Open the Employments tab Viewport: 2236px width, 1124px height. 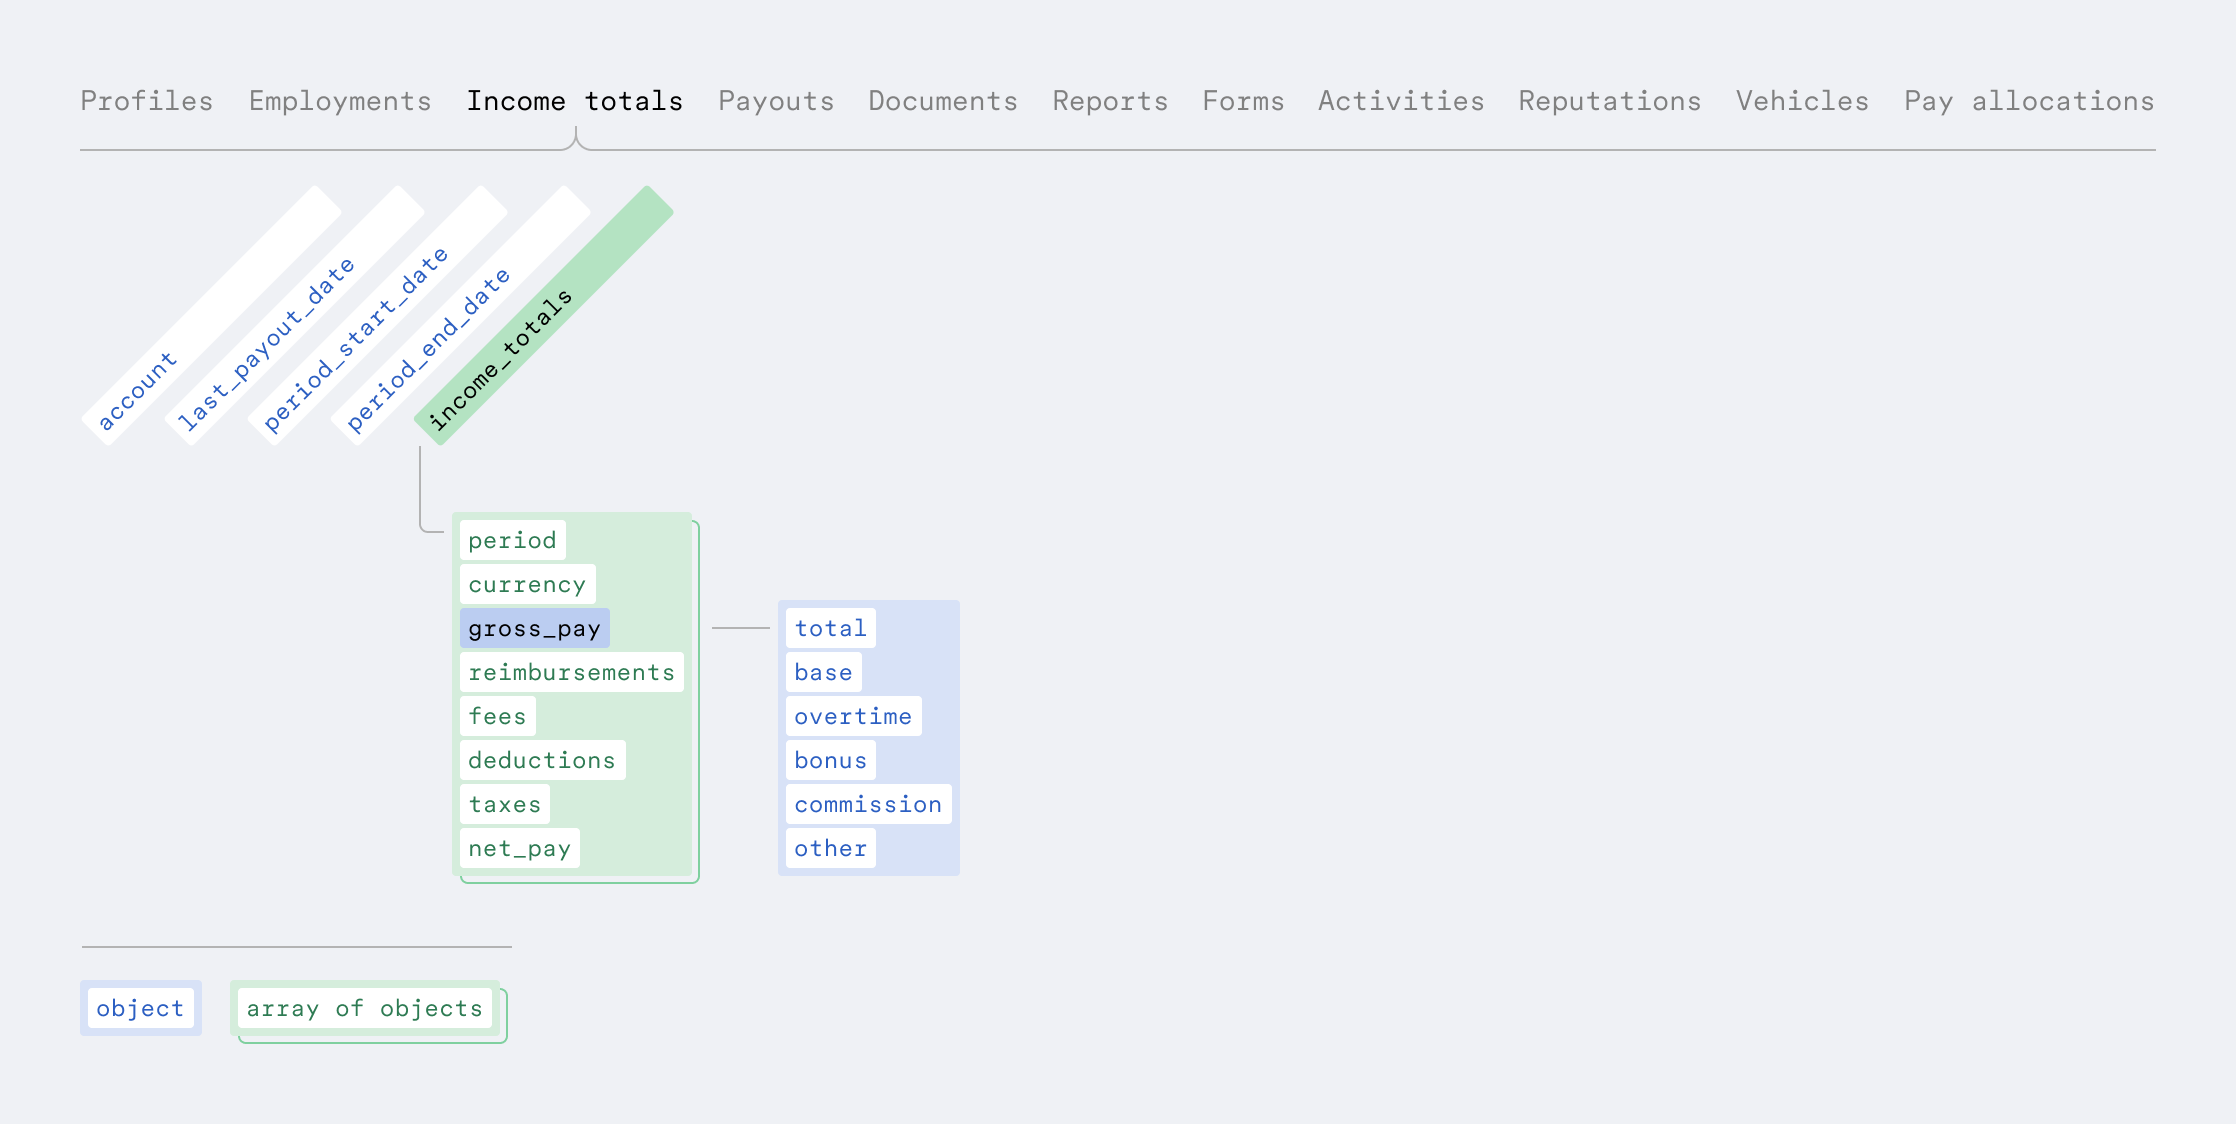340,101
